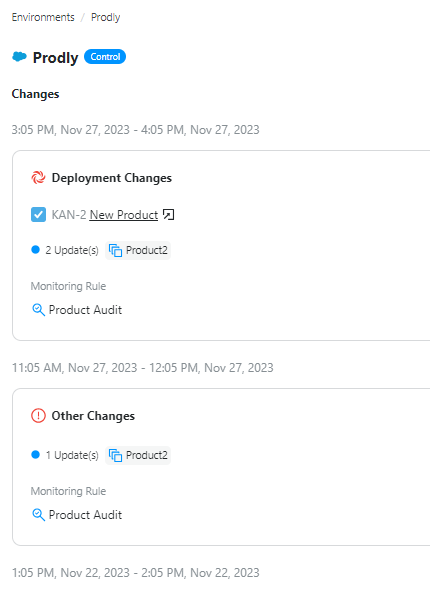Screen dimensions: 430x616
Task: Toggle the KAN-2 blue checkbox
Action: [38, 215]
